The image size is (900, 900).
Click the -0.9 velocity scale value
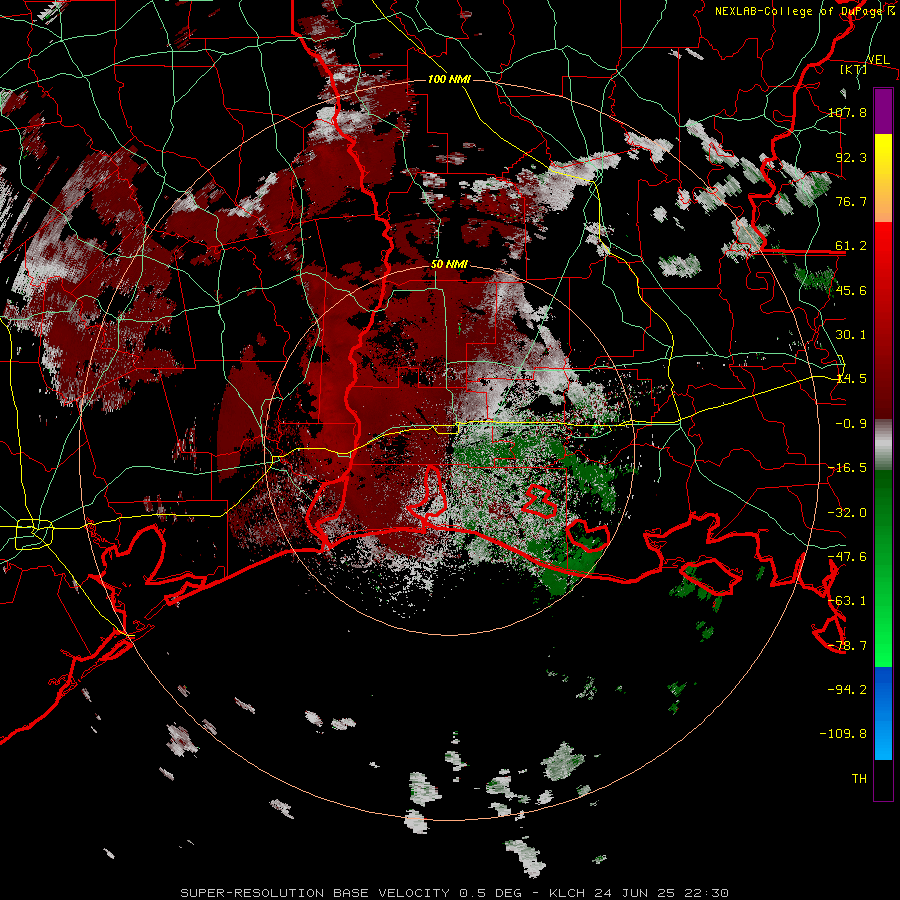pyautogui.click(x=851, y=424)
